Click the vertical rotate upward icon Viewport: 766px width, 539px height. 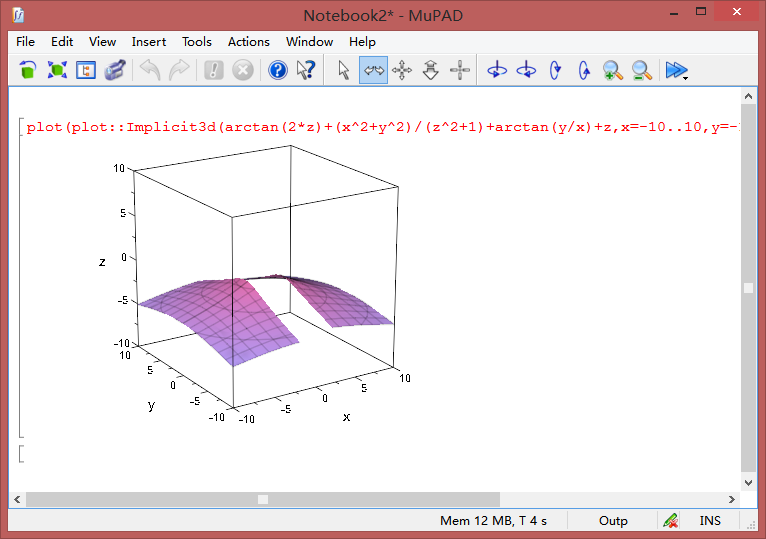pyautogui.click(x=584, y=70)
